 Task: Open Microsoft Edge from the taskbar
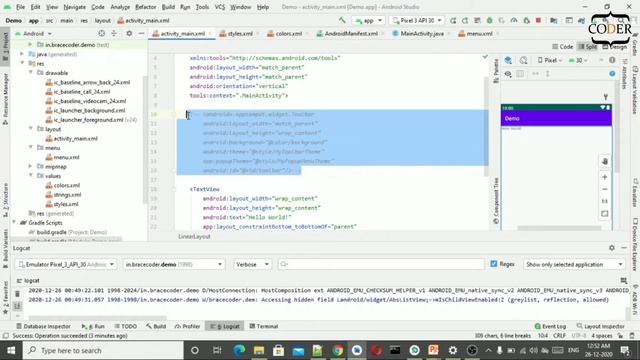[239, 350]
